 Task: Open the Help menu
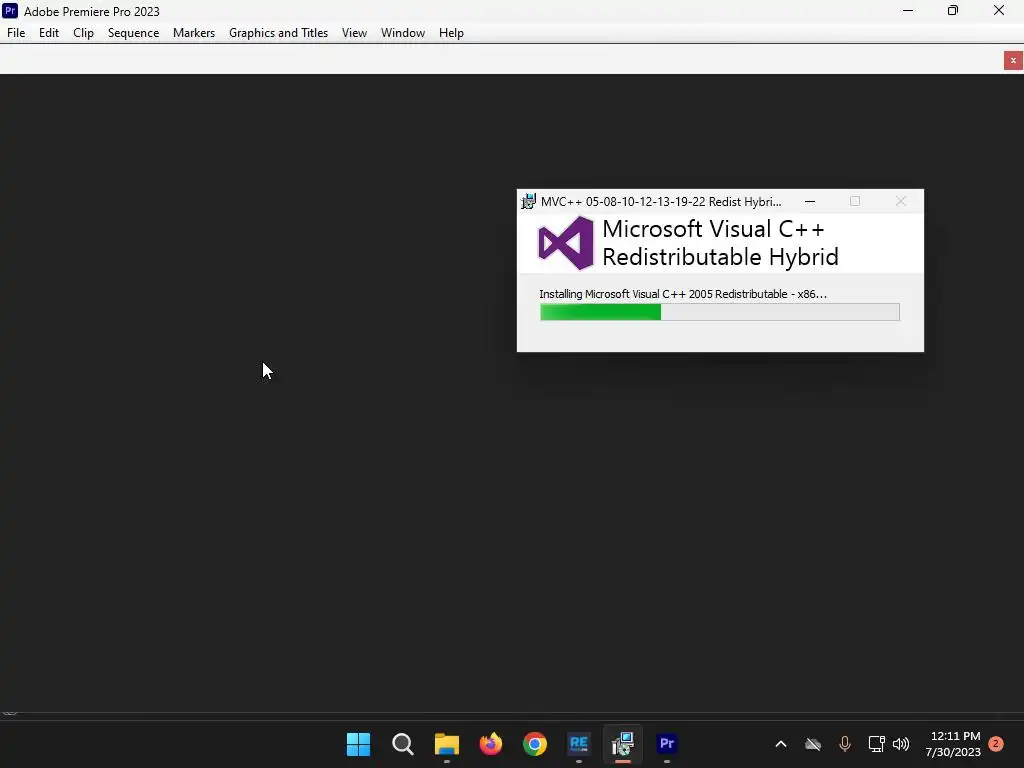[x=451, y=33]
